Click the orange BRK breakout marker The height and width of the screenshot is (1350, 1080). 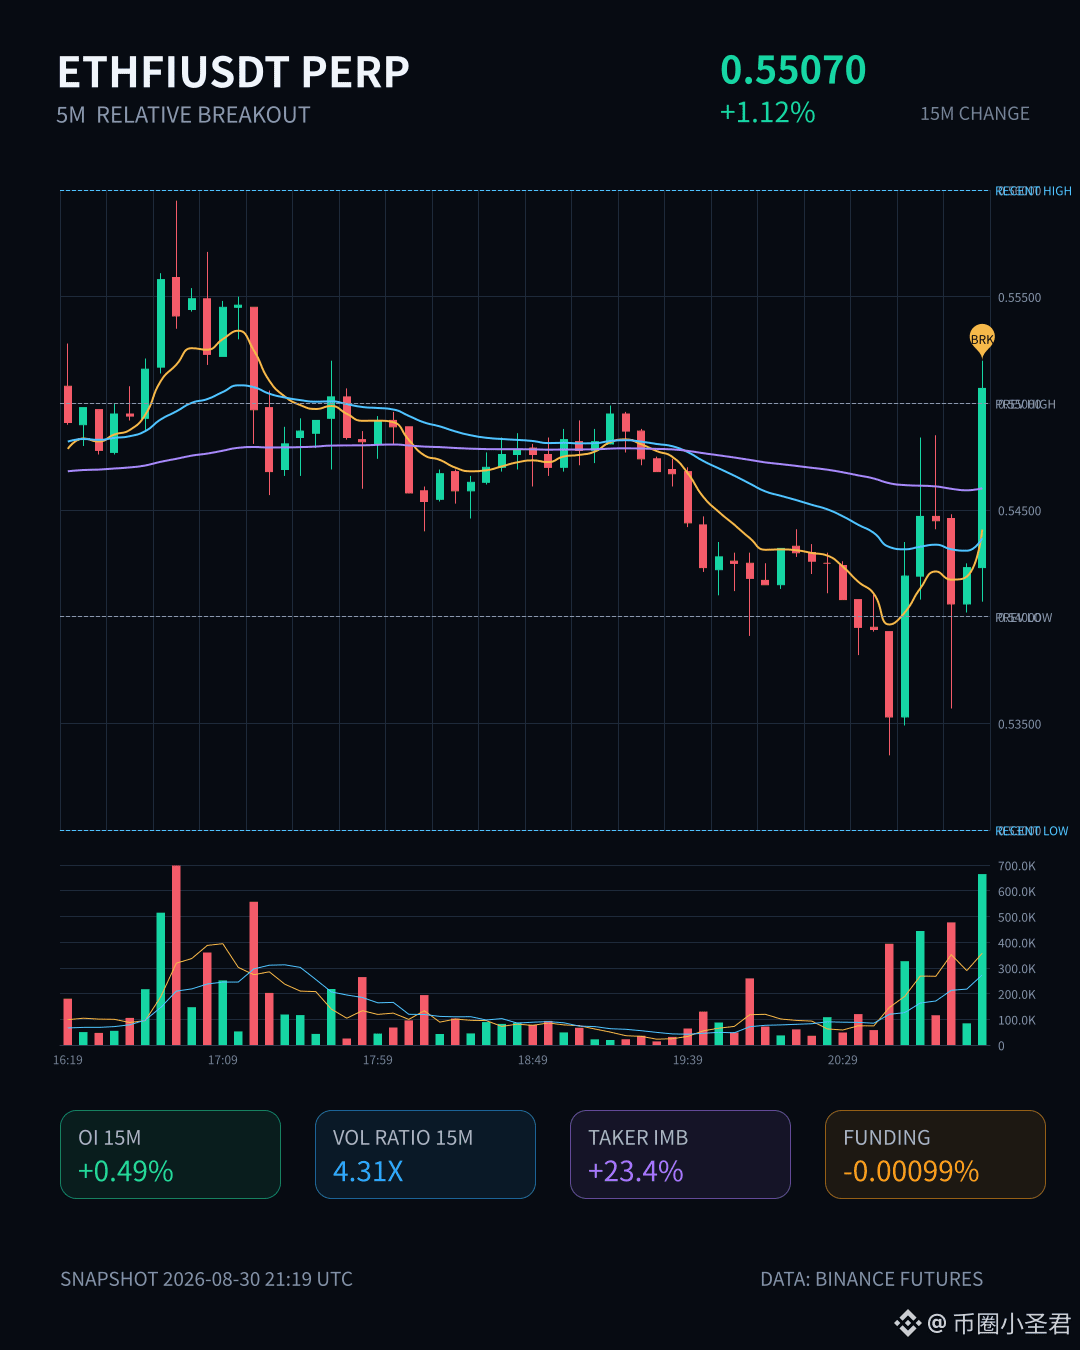point(982,339)
